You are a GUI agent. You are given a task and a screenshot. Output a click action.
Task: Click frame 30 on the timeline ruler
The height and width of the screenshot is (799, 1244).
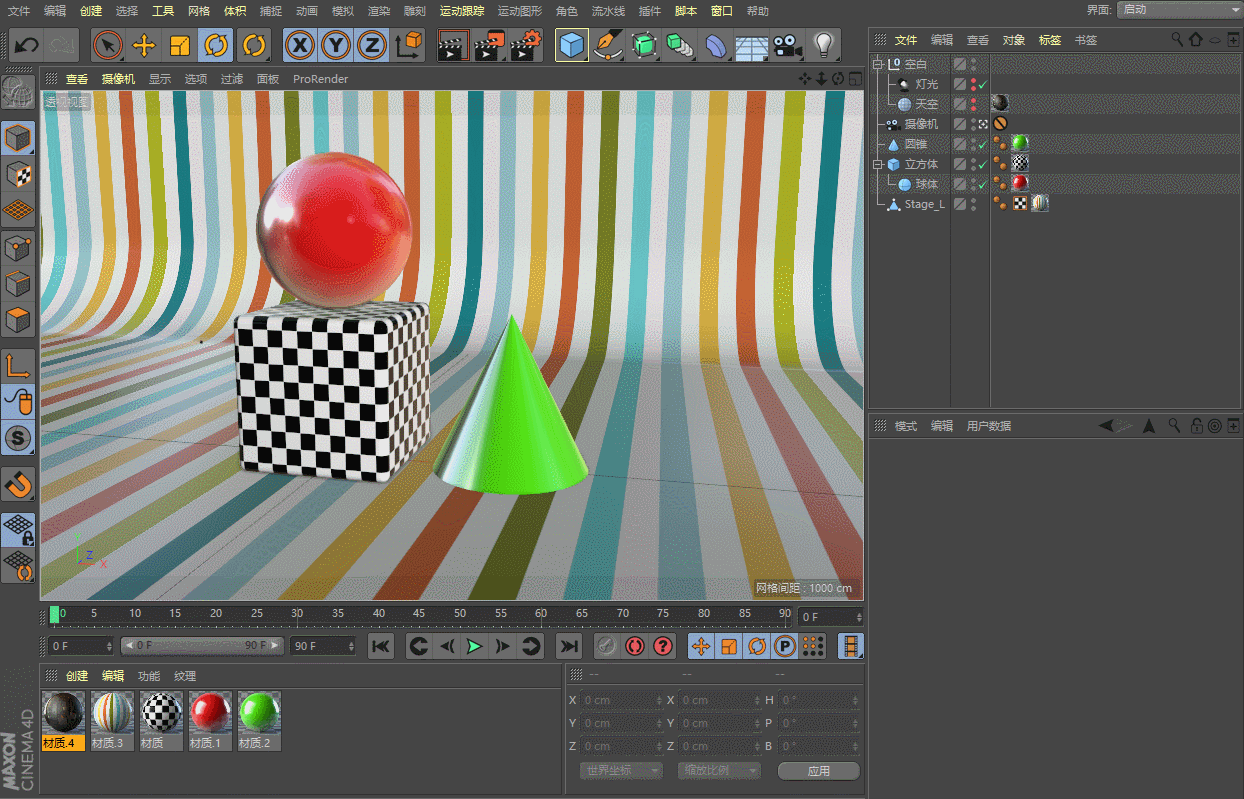[297, 614]
